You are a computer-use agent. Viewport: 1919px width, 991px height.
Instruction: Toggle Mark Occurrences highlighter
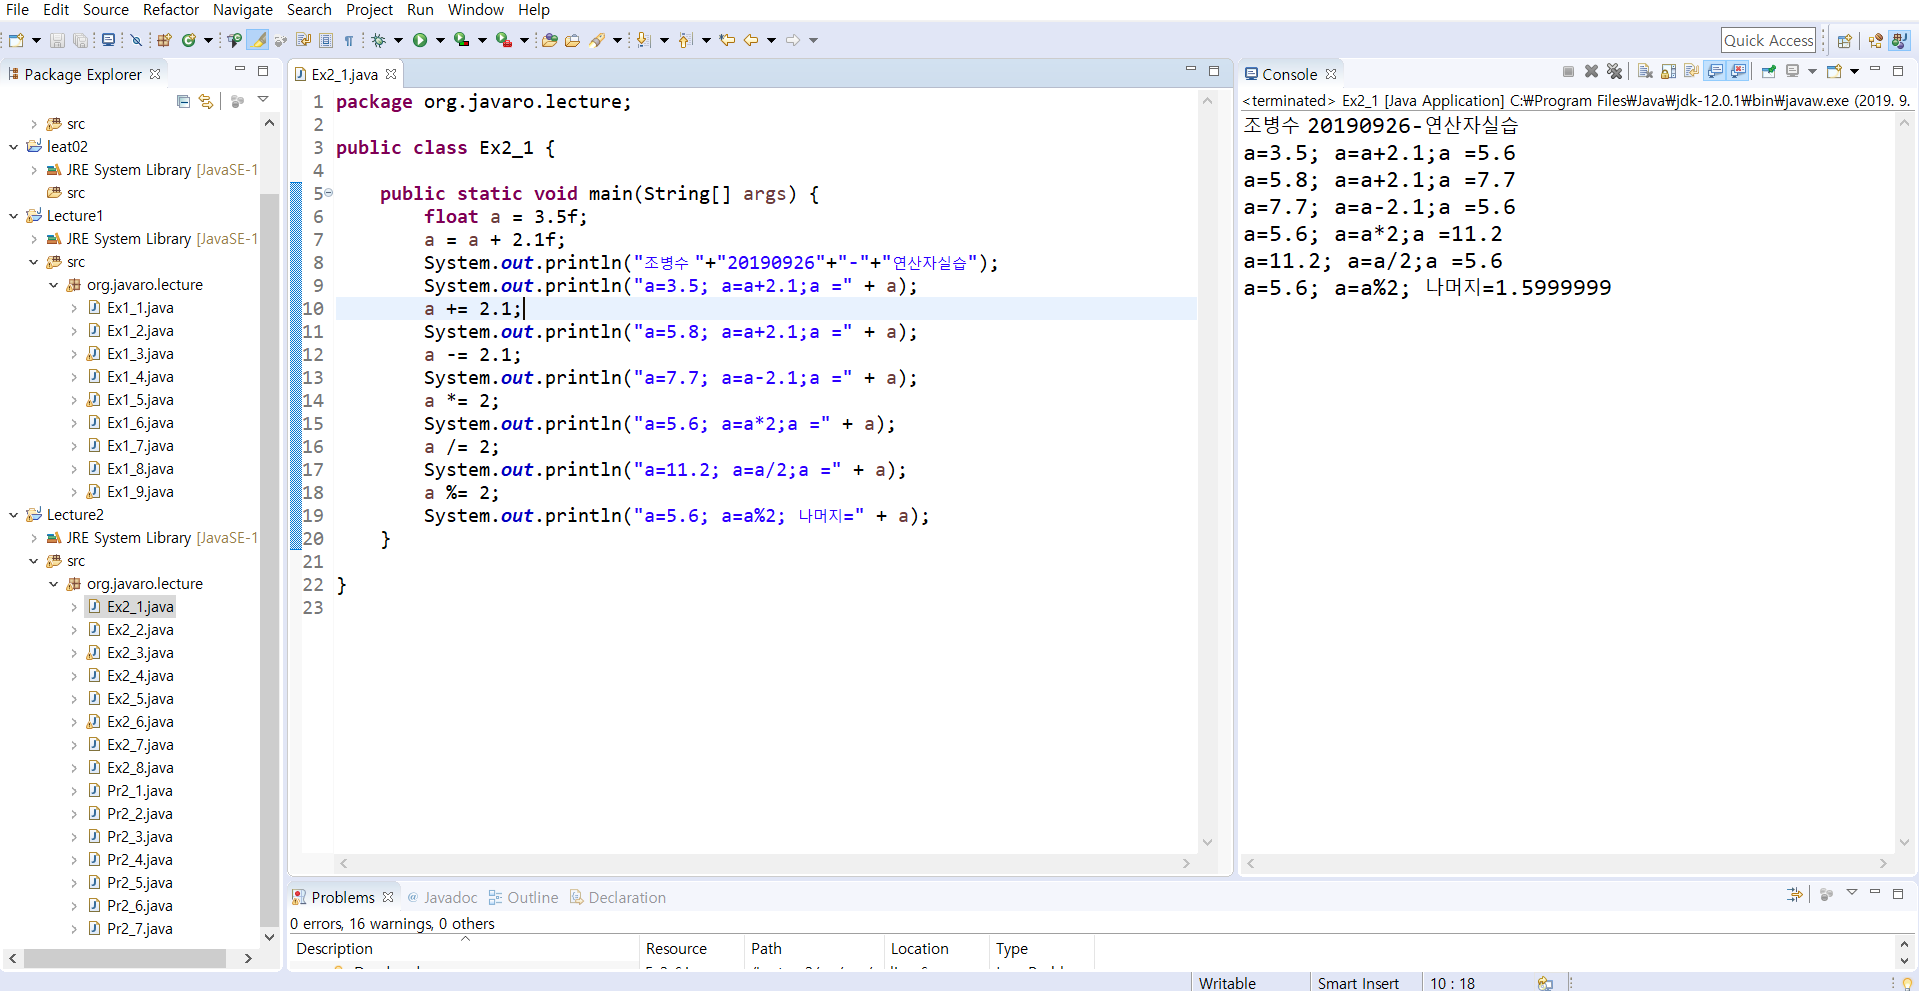258,40
